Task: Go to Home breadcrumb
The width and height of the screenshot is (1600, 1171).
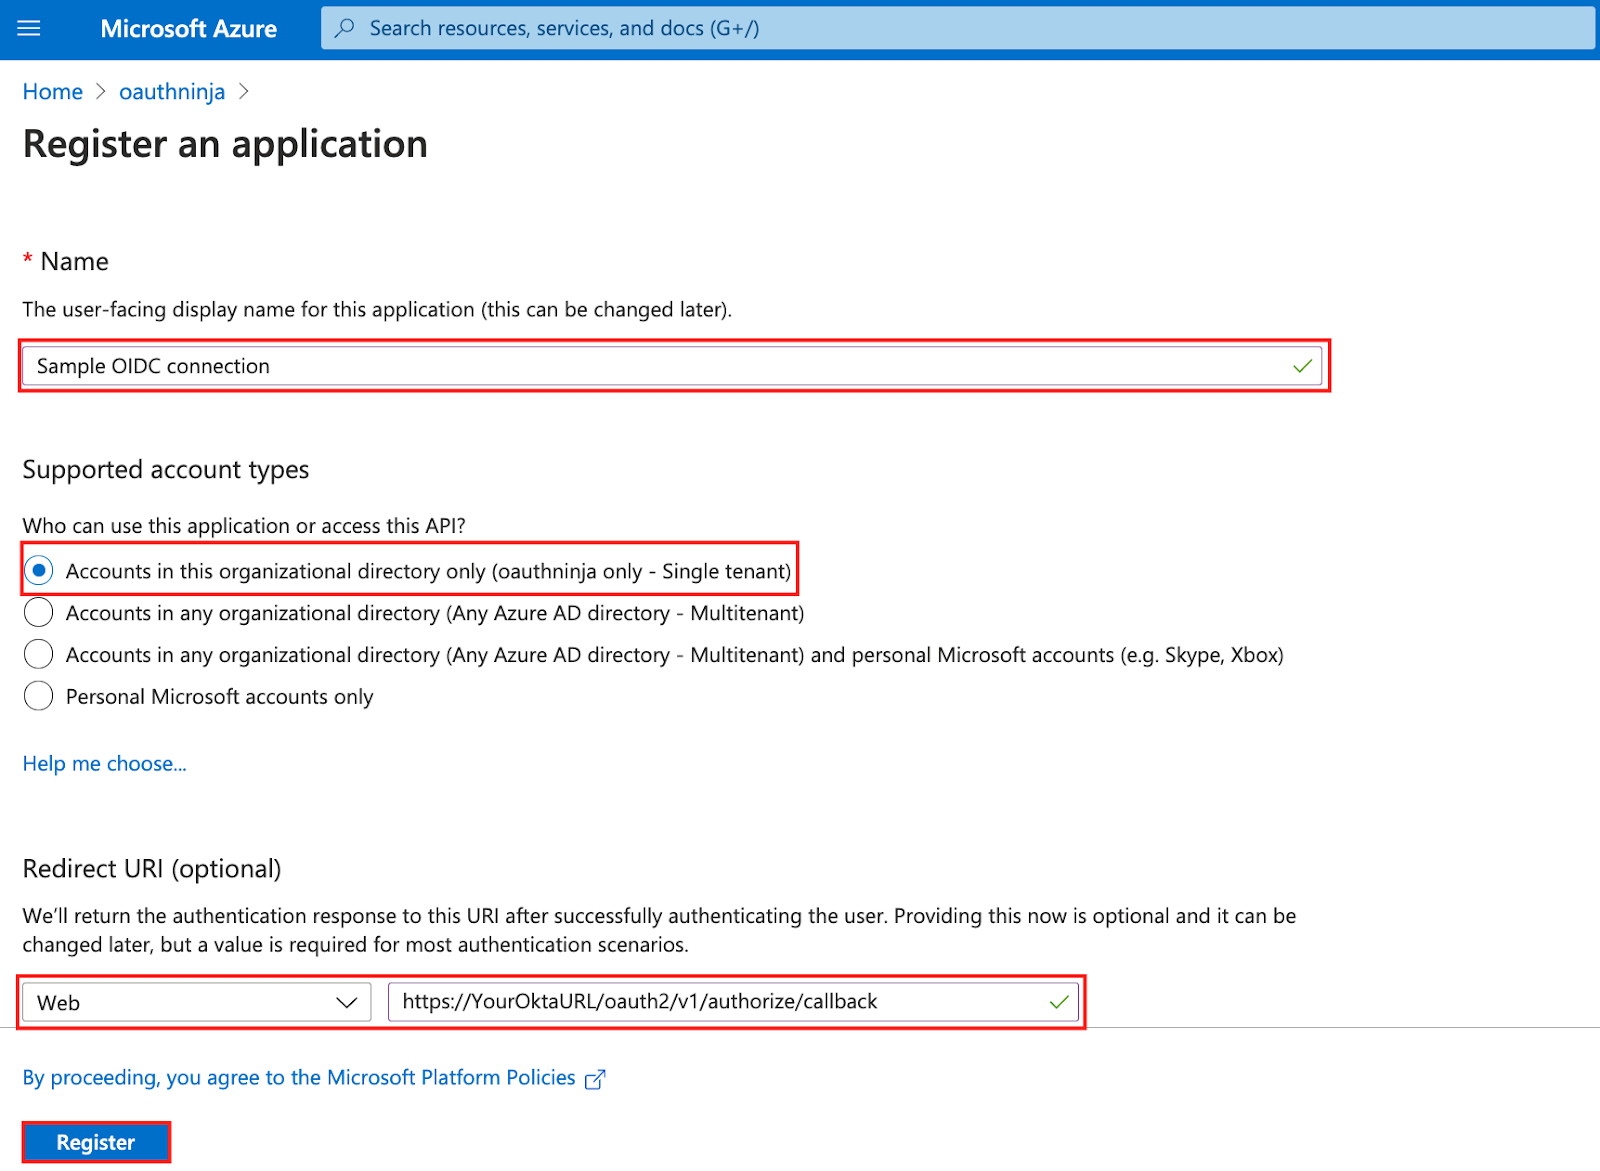Action: coord(53,92)
